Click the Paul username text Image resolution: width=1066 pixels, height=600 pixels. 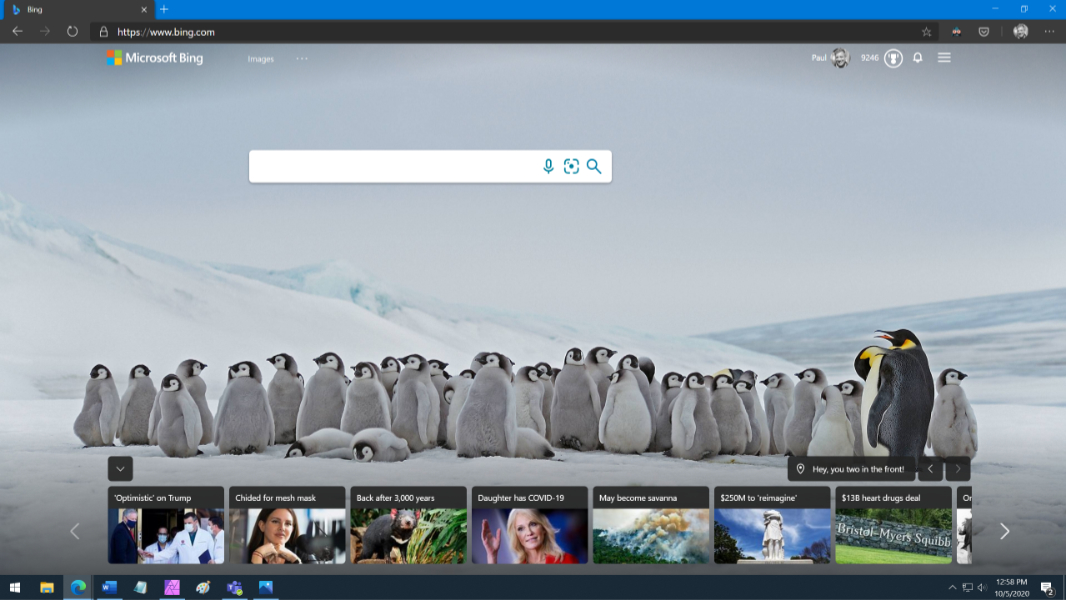pos(819,58)
